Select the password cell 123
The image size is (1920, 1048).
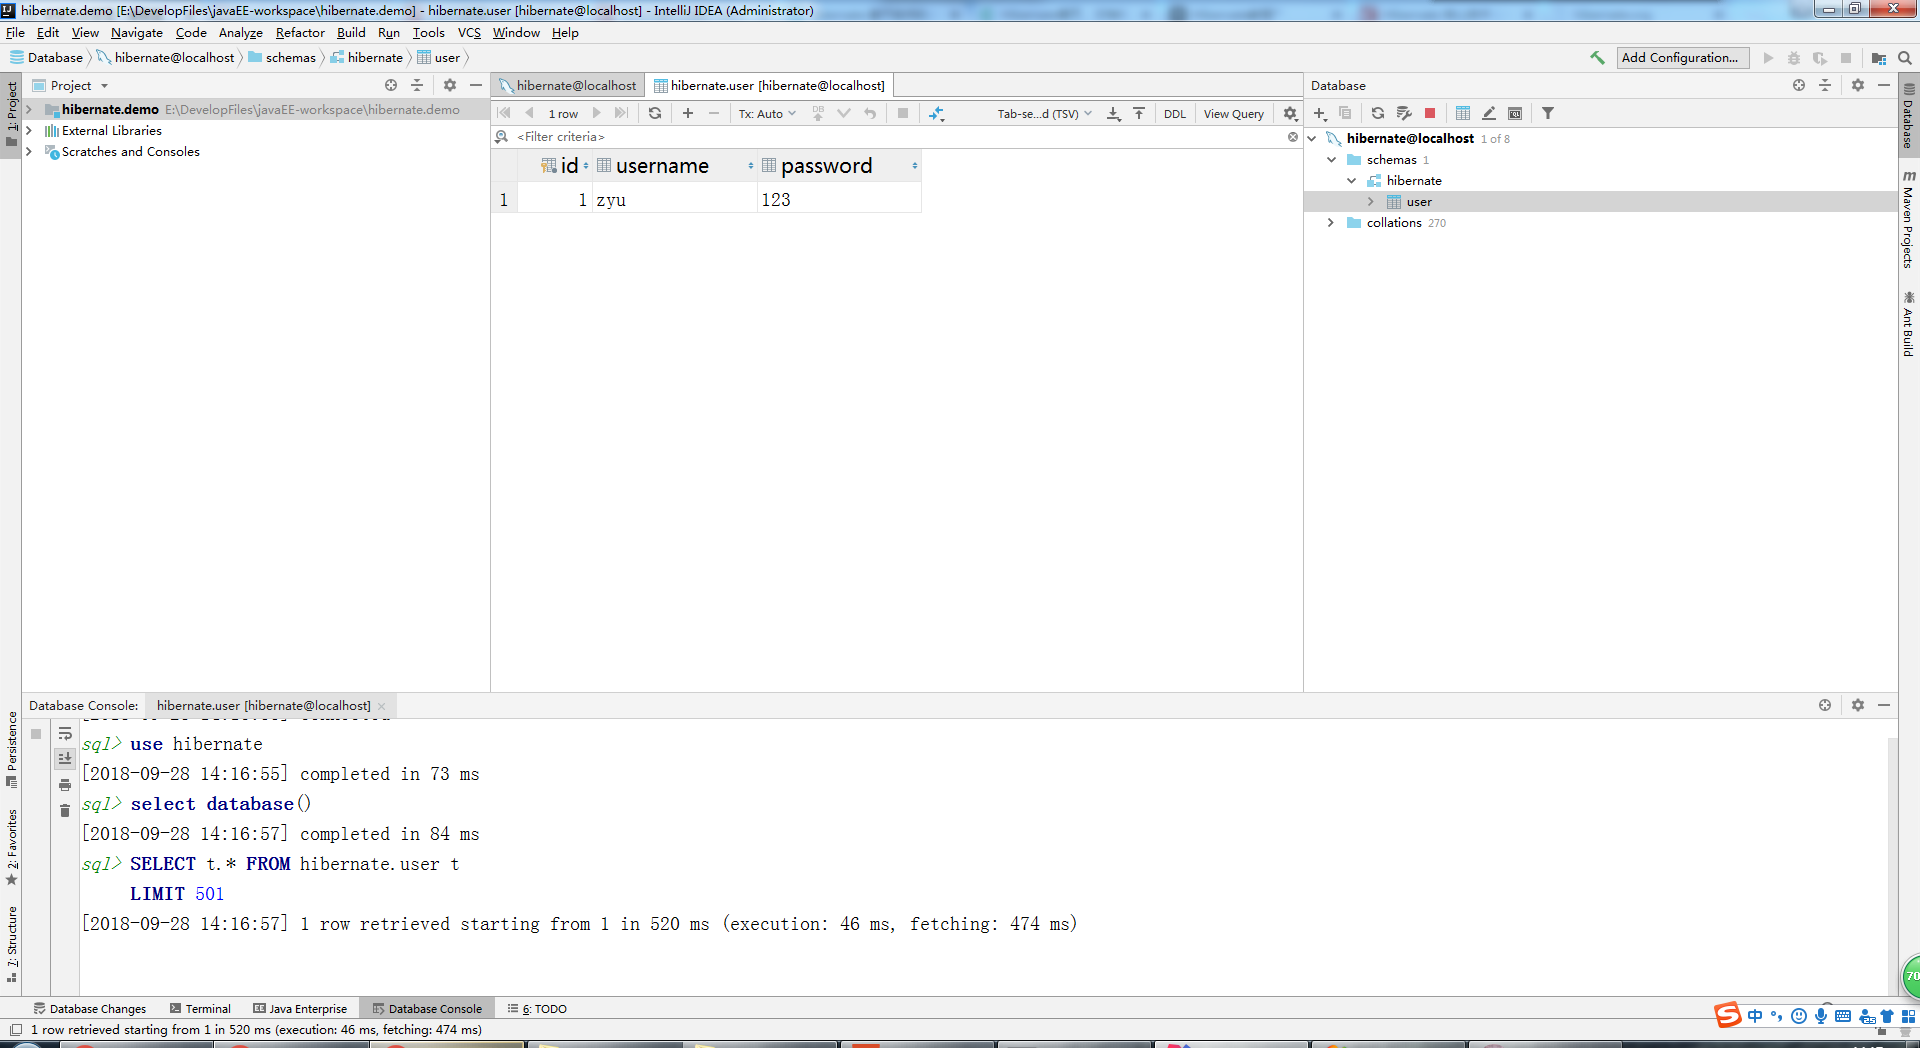coord(839,200)
